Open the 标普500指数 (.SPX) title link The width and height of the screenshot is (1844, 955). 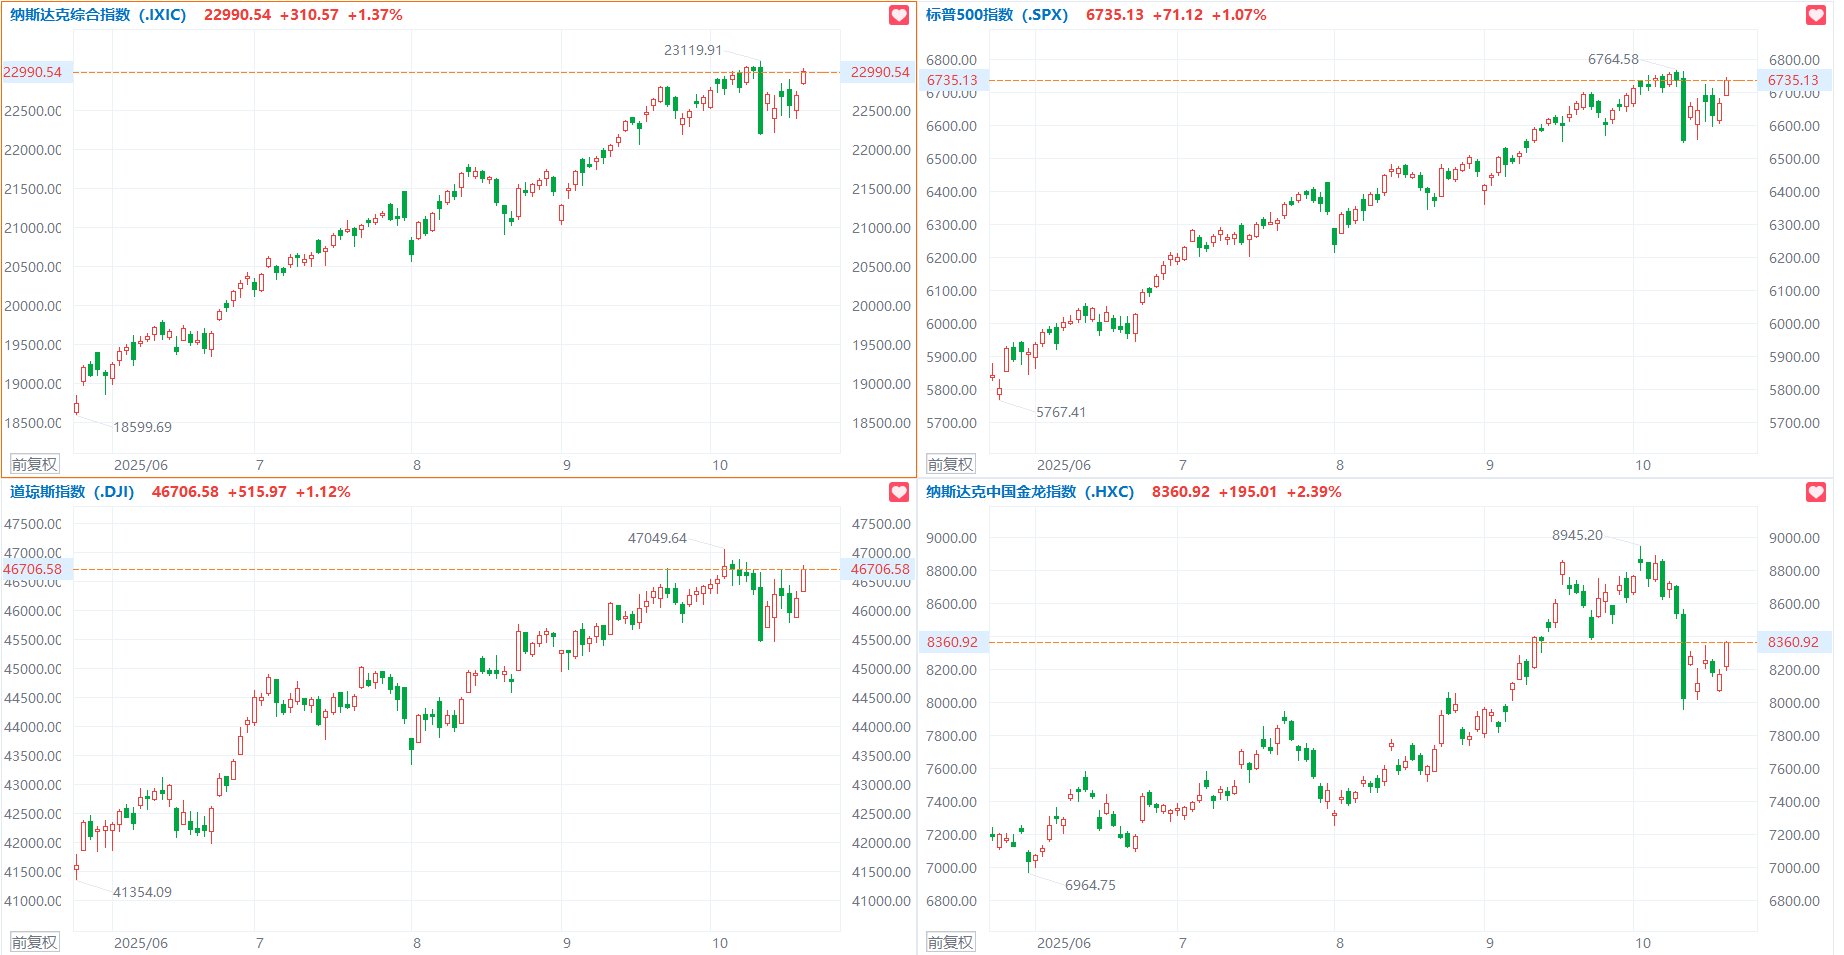996,15
